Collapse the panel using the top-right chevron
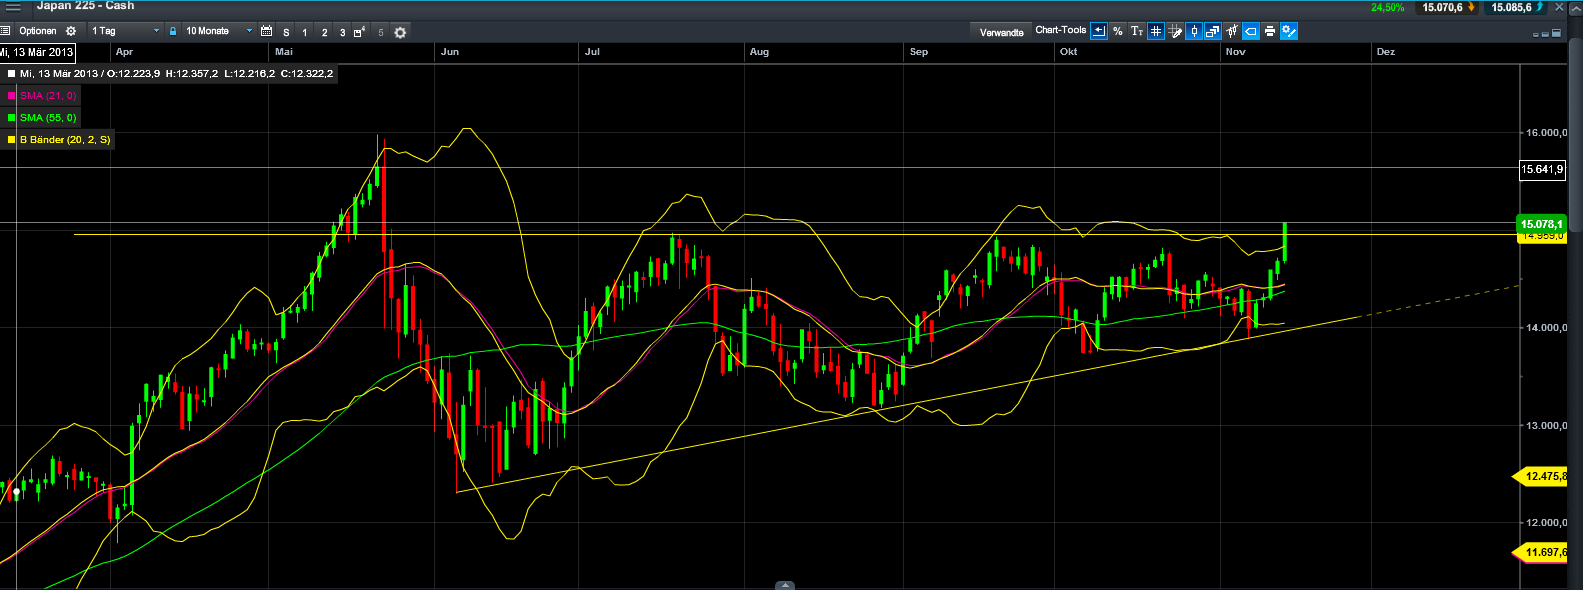The width and height of the screenshot is (1583, 590). pyautogui.click(x=1574, y=8)
